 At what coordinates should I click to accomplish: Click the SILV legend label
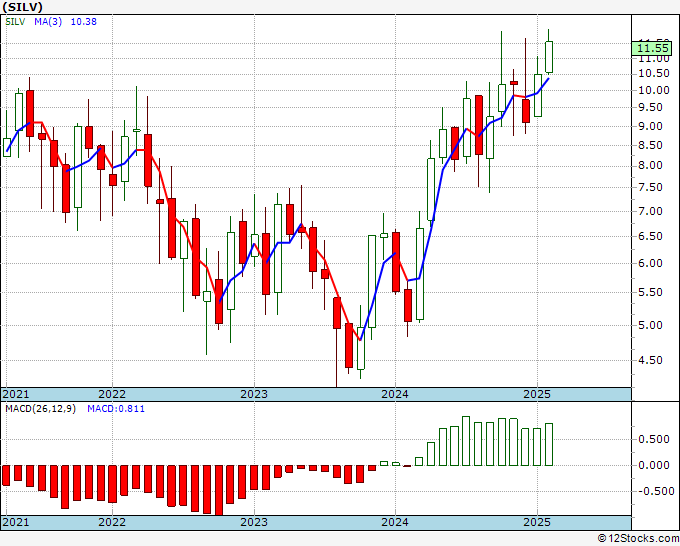pyautogui.click(x=15, y=22)
